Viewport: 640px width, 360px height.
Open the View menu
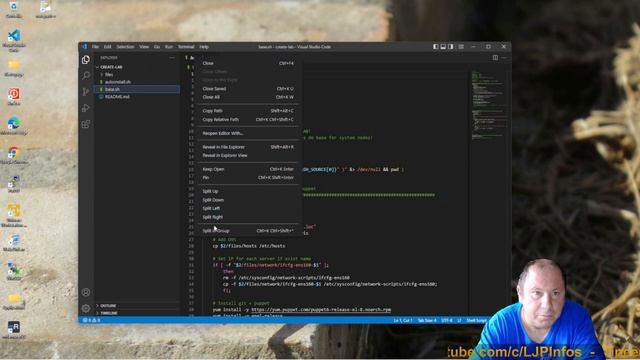144,47
